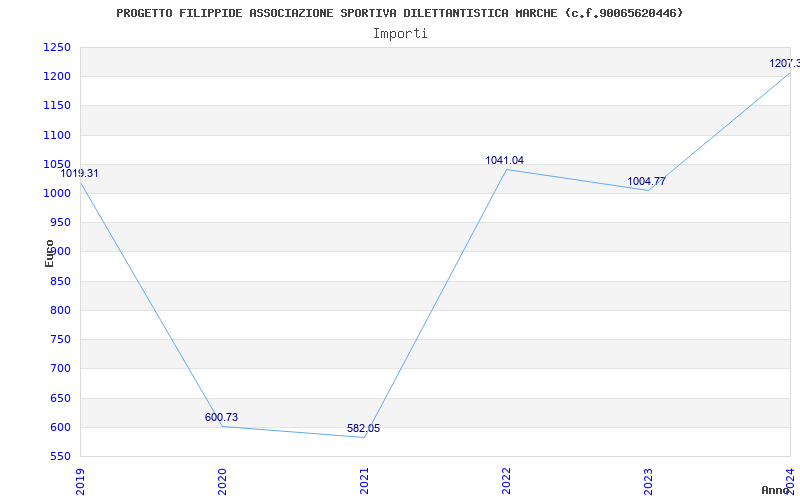800x500 pixels.
Task: Click the 2020 x-axis label
Action: point(222,481)
